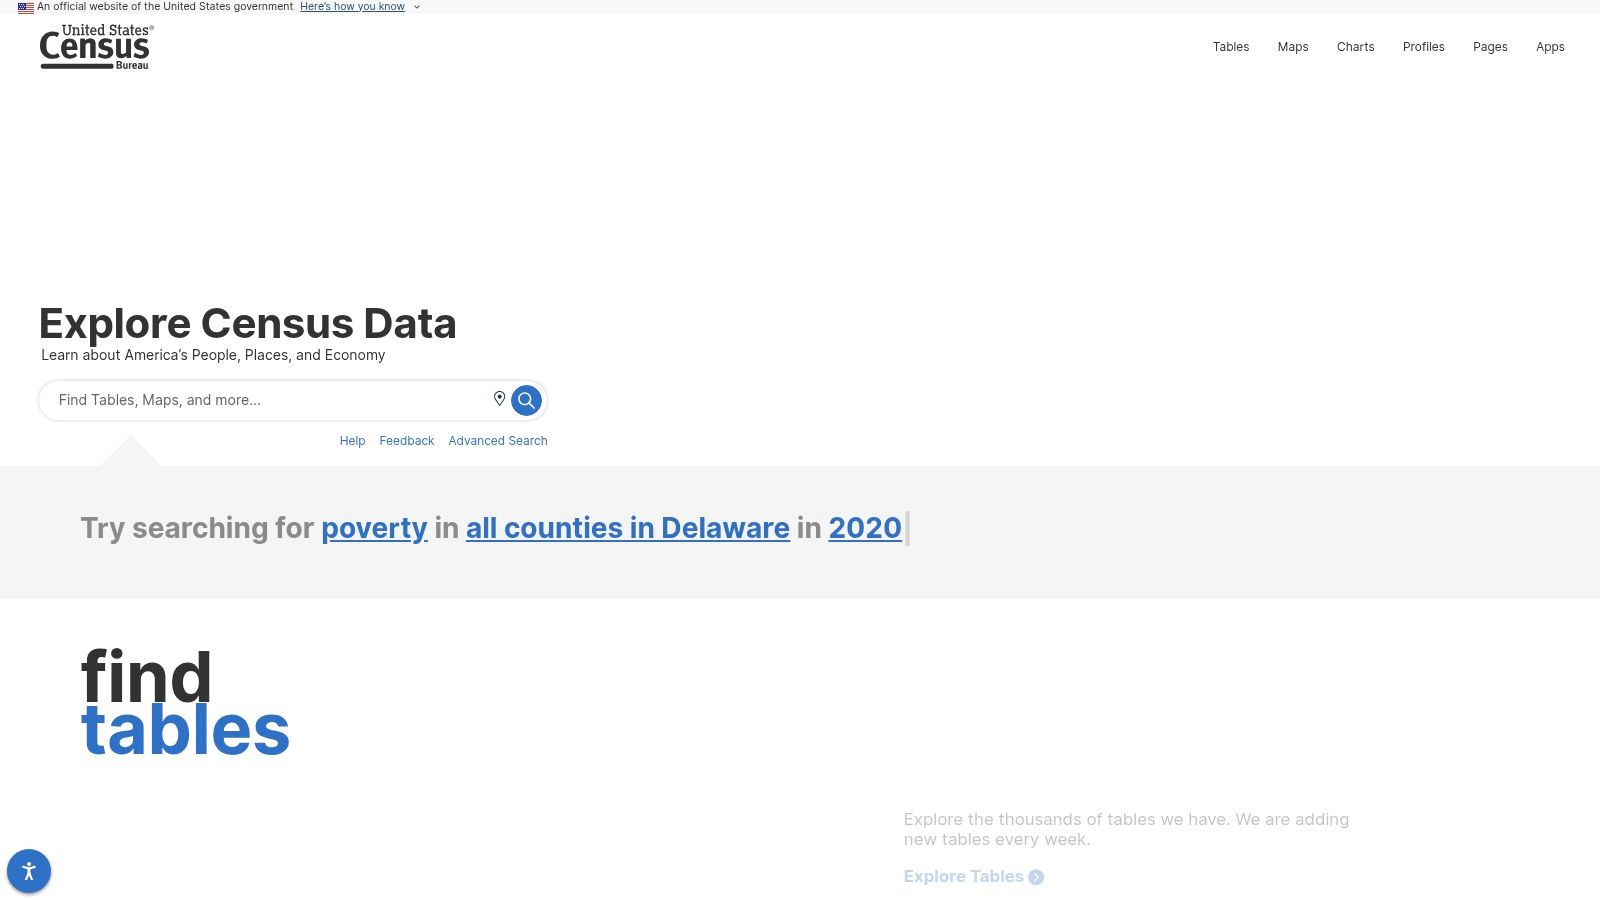This screenshot has width=1600, height=900.
Task: Select Profiles from the top navigation
Action: pyautogui.click(x=1423, y=46)
